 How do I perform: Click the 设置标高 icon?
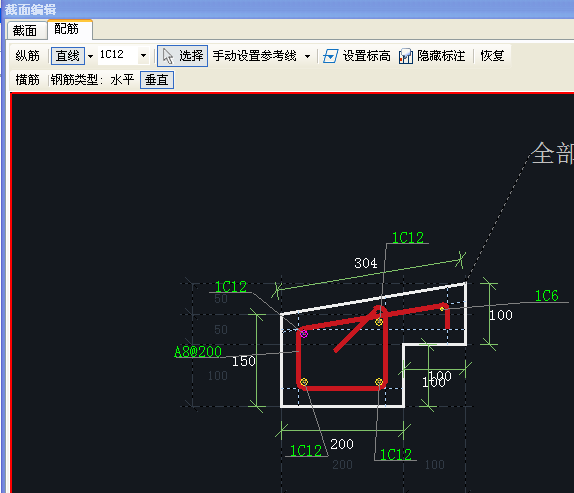pos(331,56)
